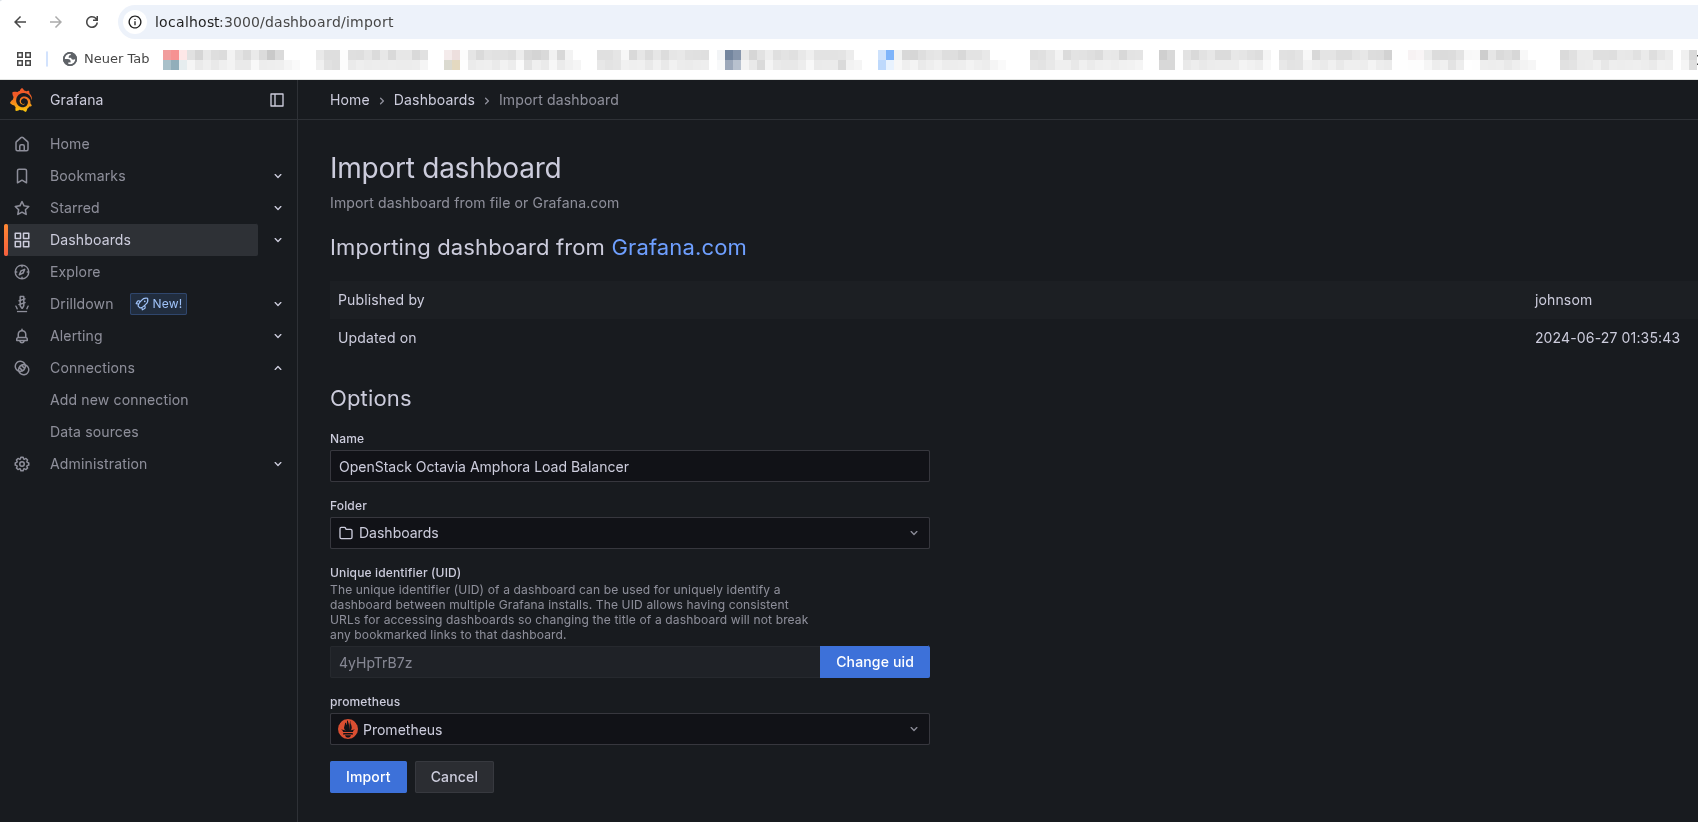
Task: Open Explore in the sidebar menu
Action: [75, 272]
